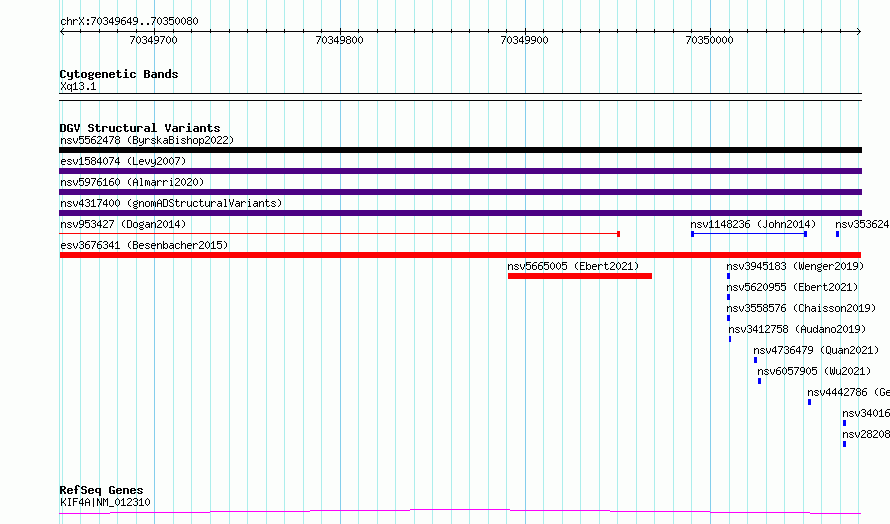This screenshot has width=890, height=524.
Task: Click the nsv353624 variant label
Action: click(862, 224)
